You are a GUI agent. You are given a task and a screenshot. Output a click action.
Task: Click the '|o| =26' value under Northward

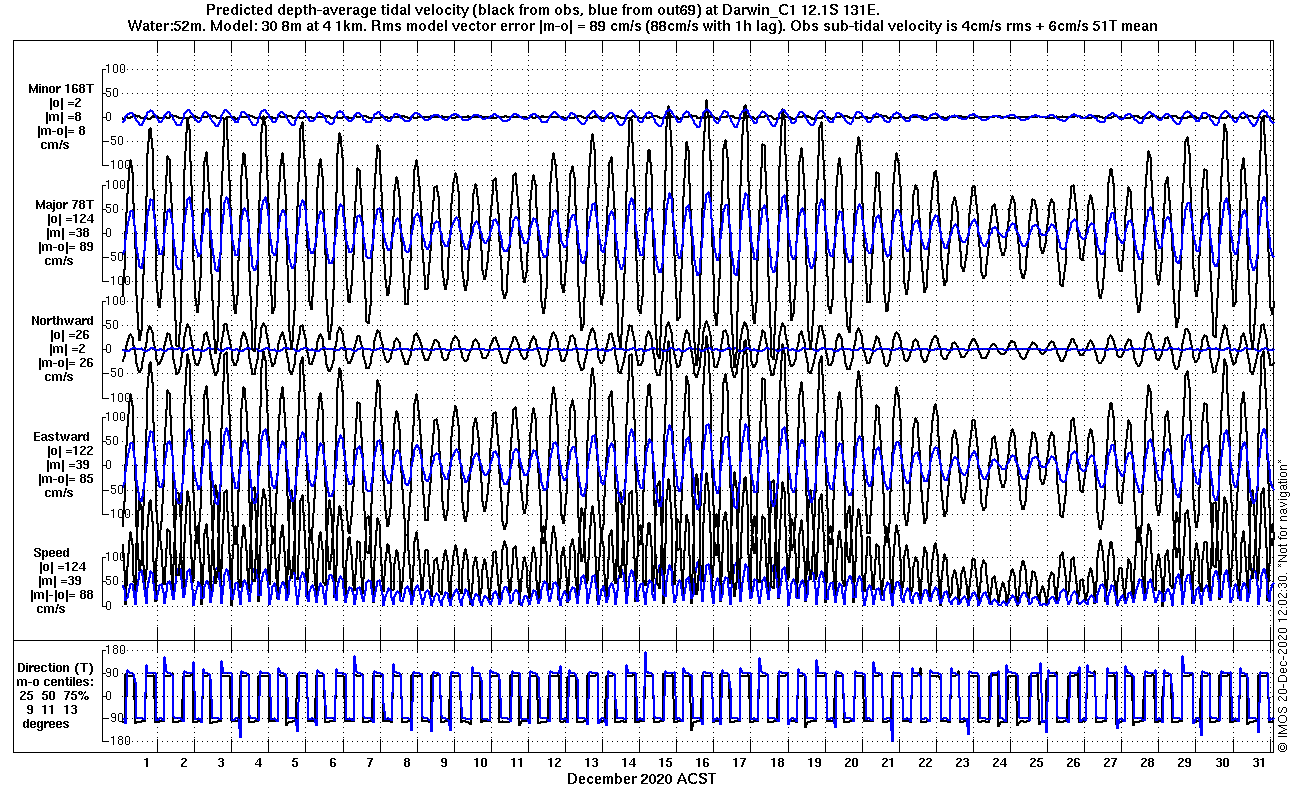[x=69, y=335]
